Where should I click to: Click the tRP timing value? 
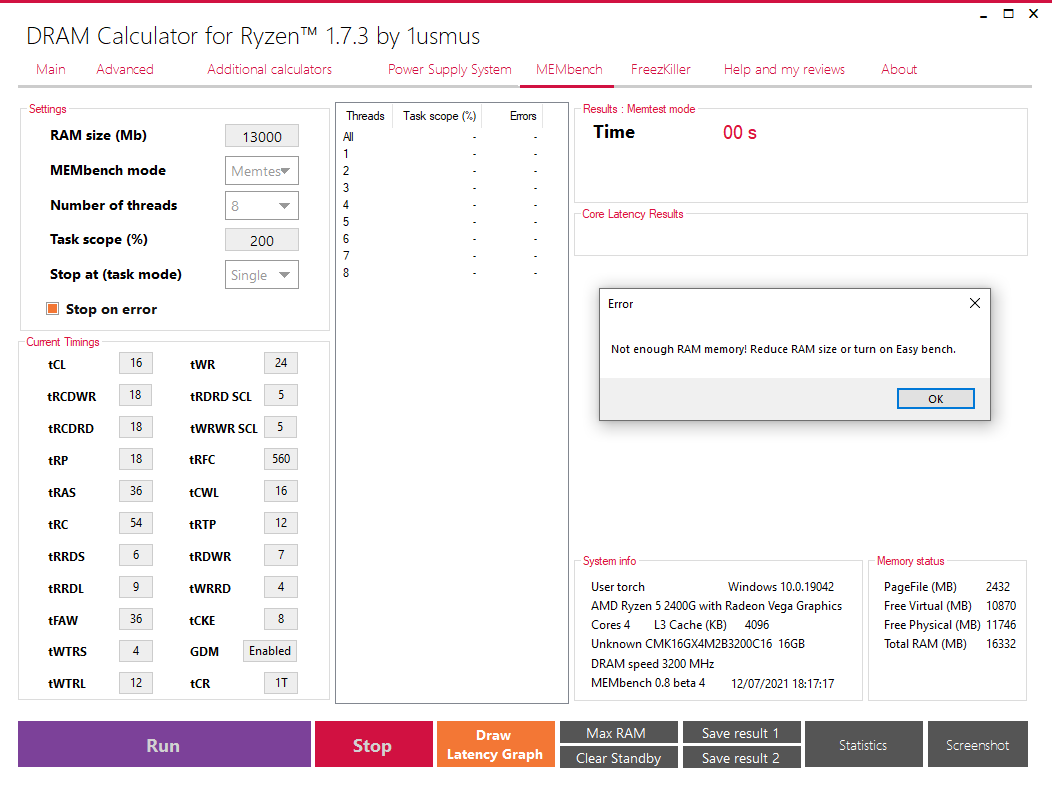136,459
